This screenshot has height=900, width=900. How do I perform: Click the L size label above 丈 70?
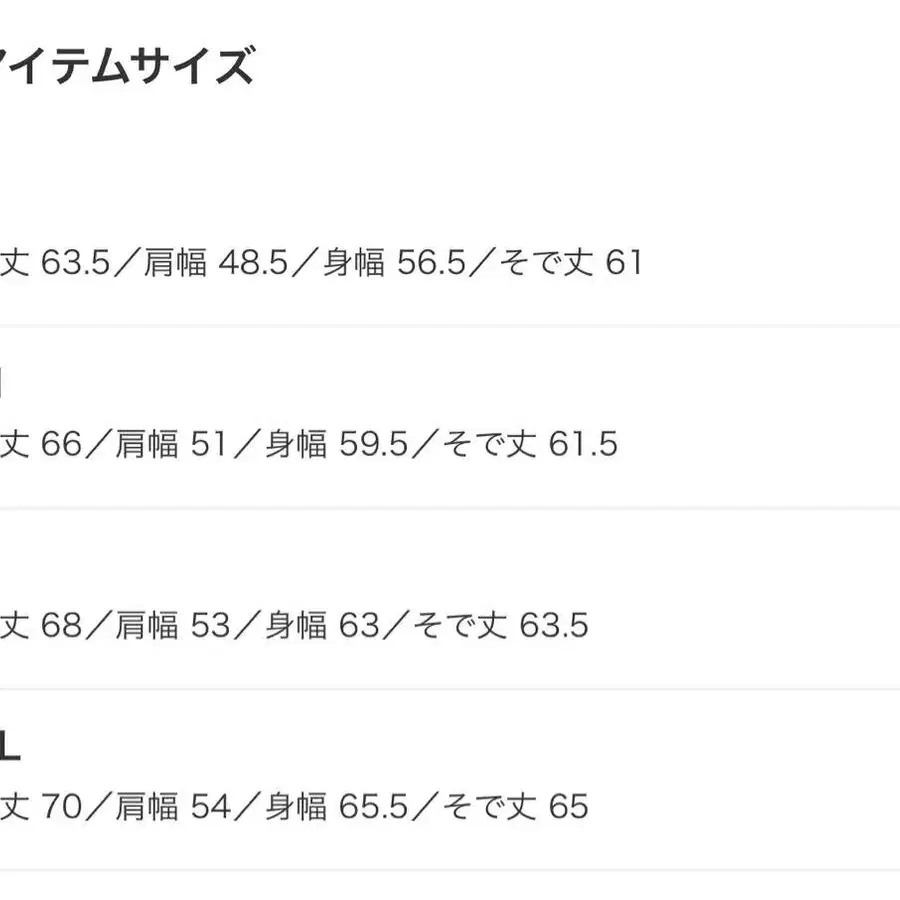click(x=10, y=748)
